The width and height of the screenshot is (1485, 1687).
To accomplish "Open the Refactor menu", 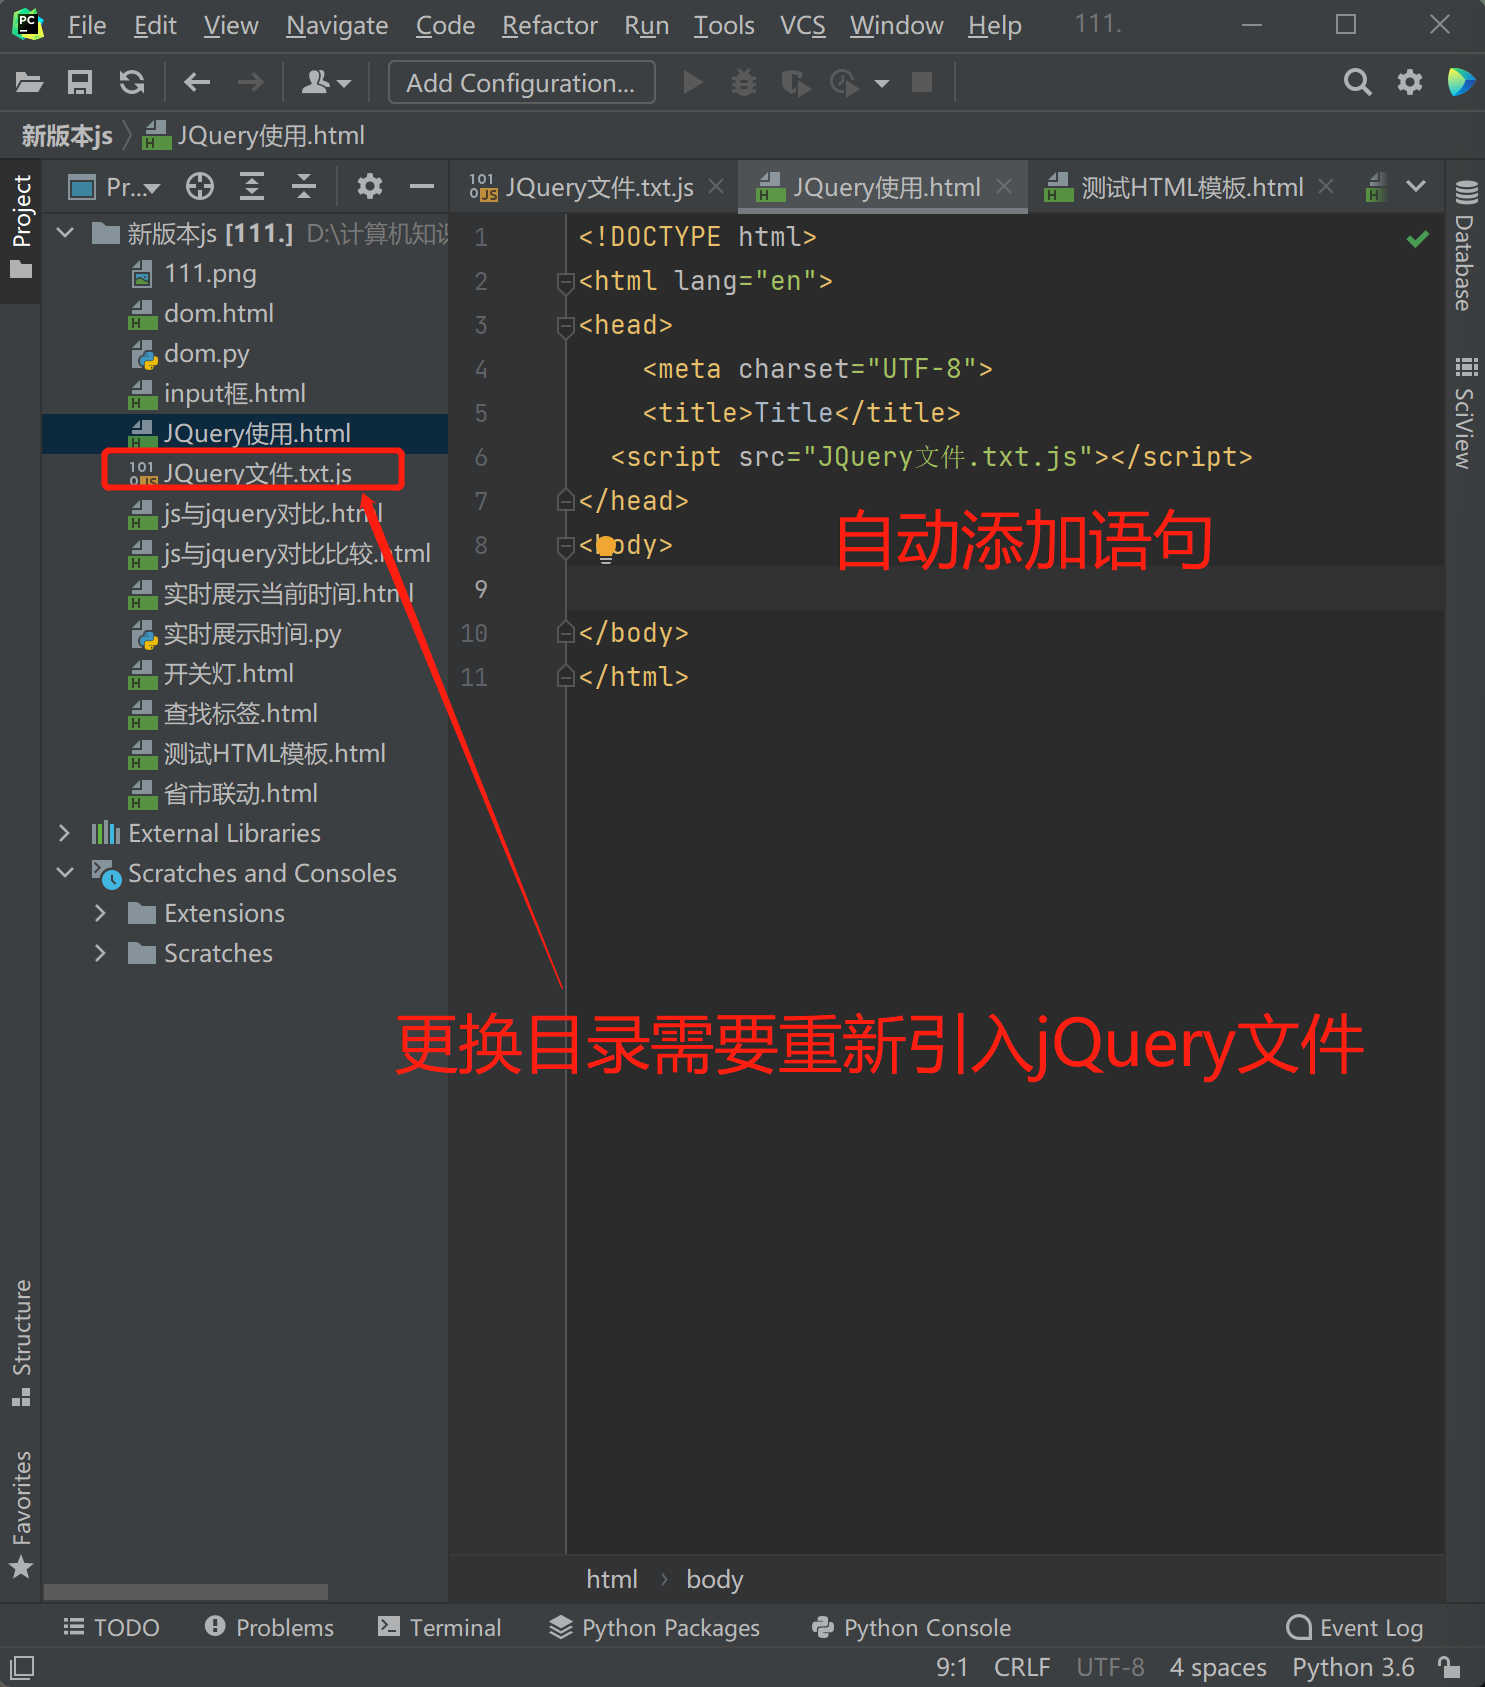I will (550, 25).
